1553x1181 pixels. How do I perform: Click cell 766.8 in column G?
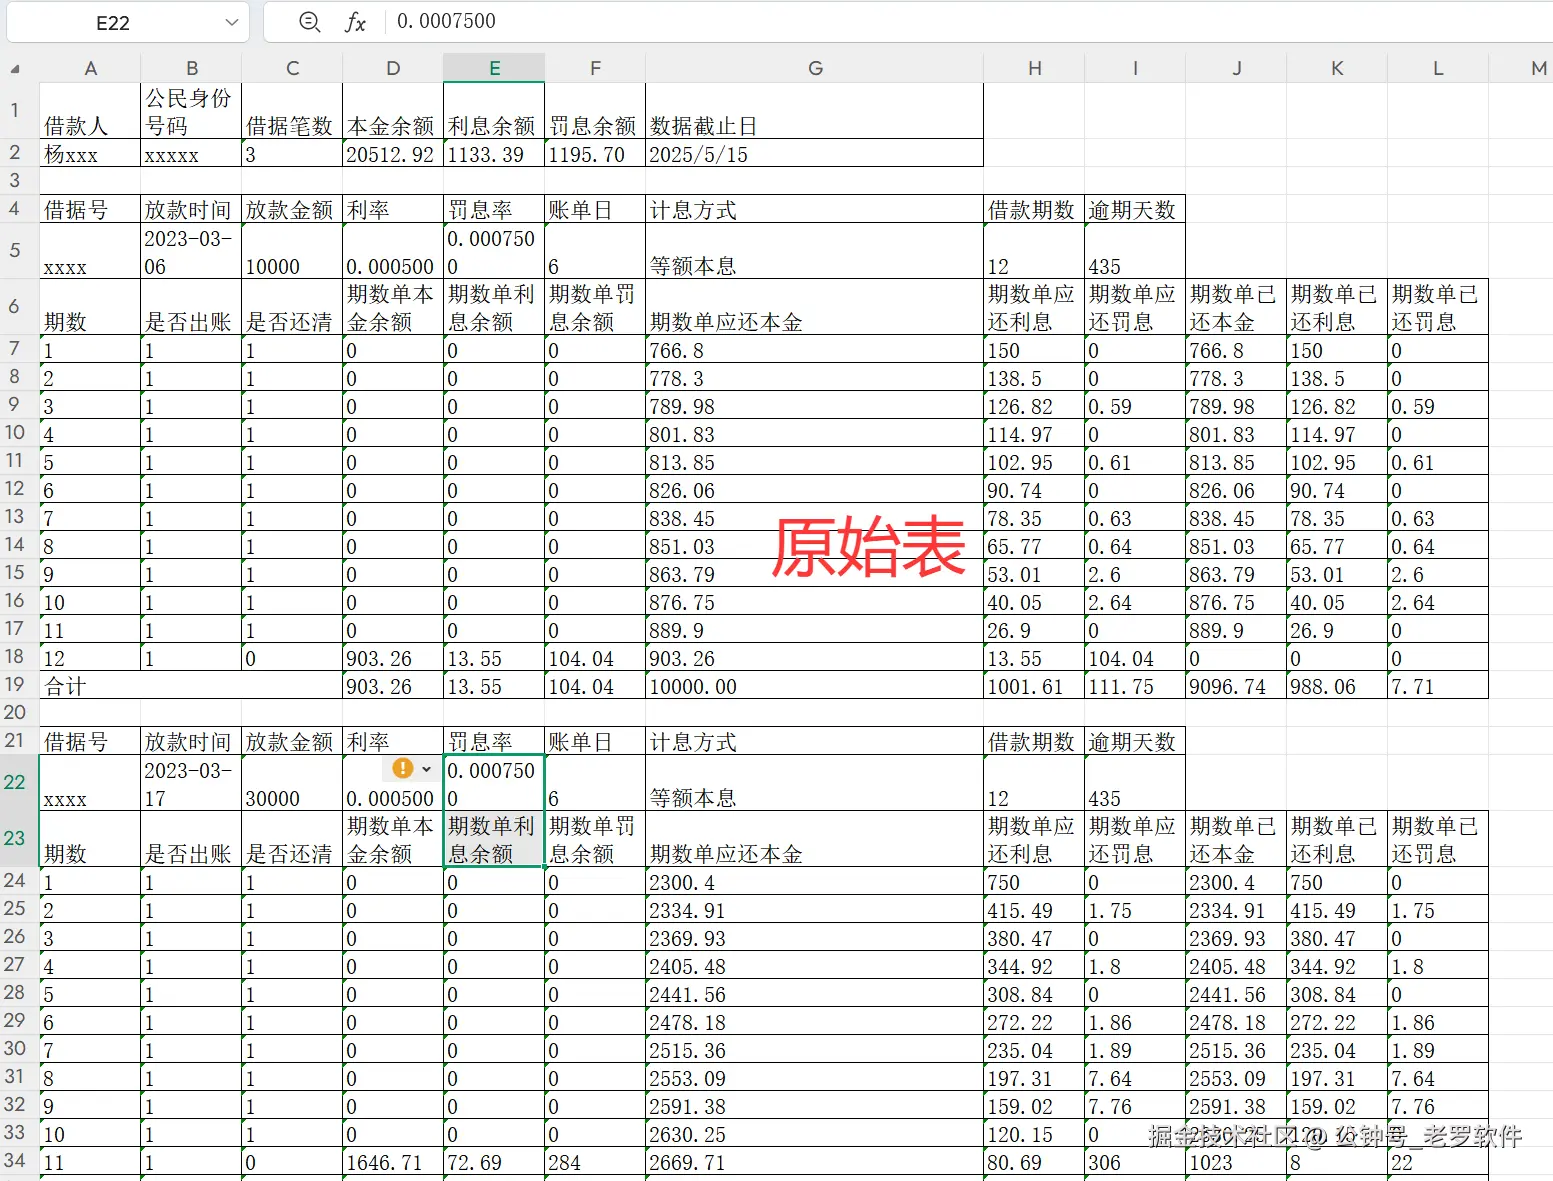(x=815, y=350)
